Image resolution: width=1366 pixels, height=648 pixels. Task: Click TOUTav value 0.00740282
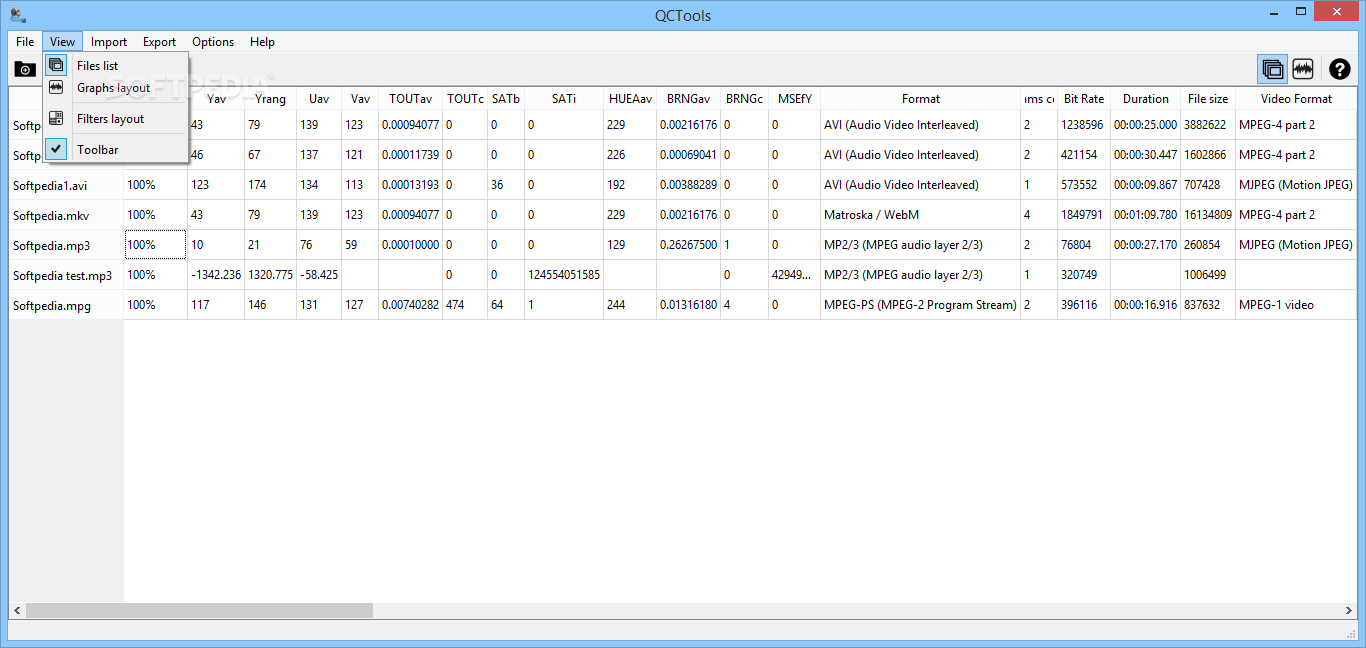coord(411,305)
